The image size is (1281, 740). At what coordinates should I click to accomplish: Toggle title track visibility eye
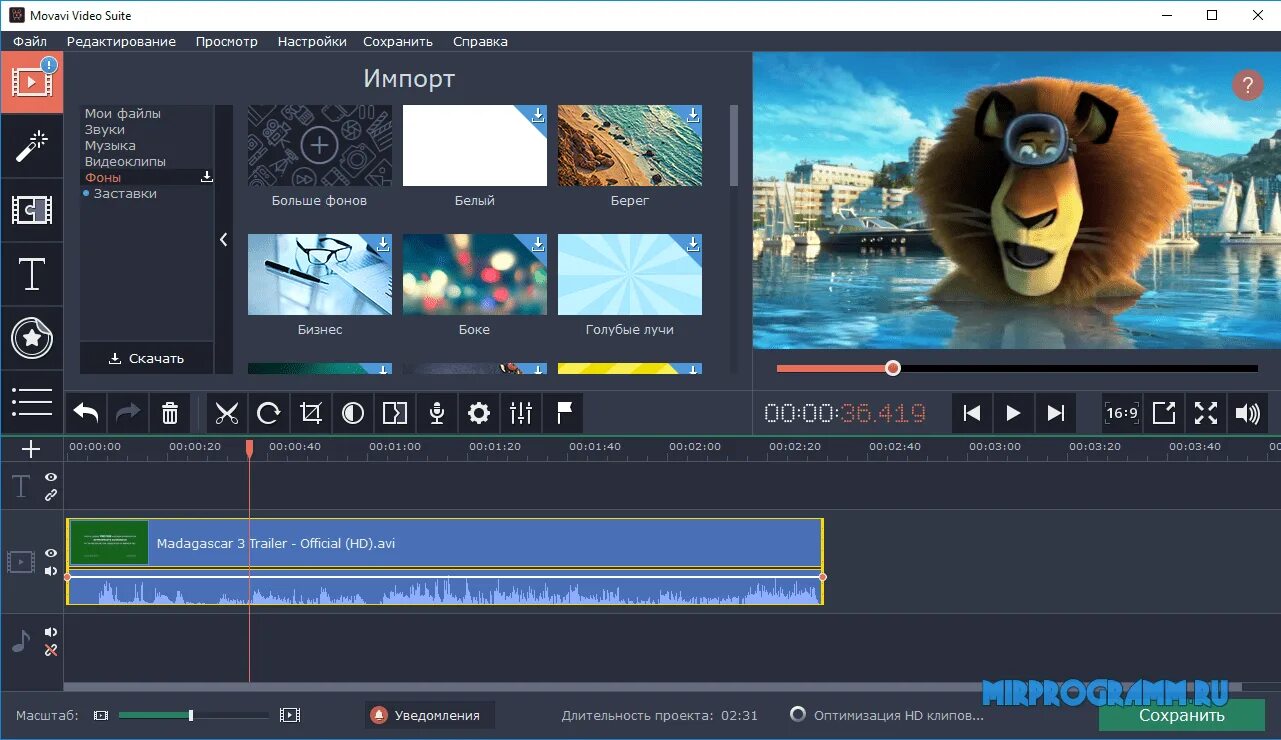[x=51, y=477]
